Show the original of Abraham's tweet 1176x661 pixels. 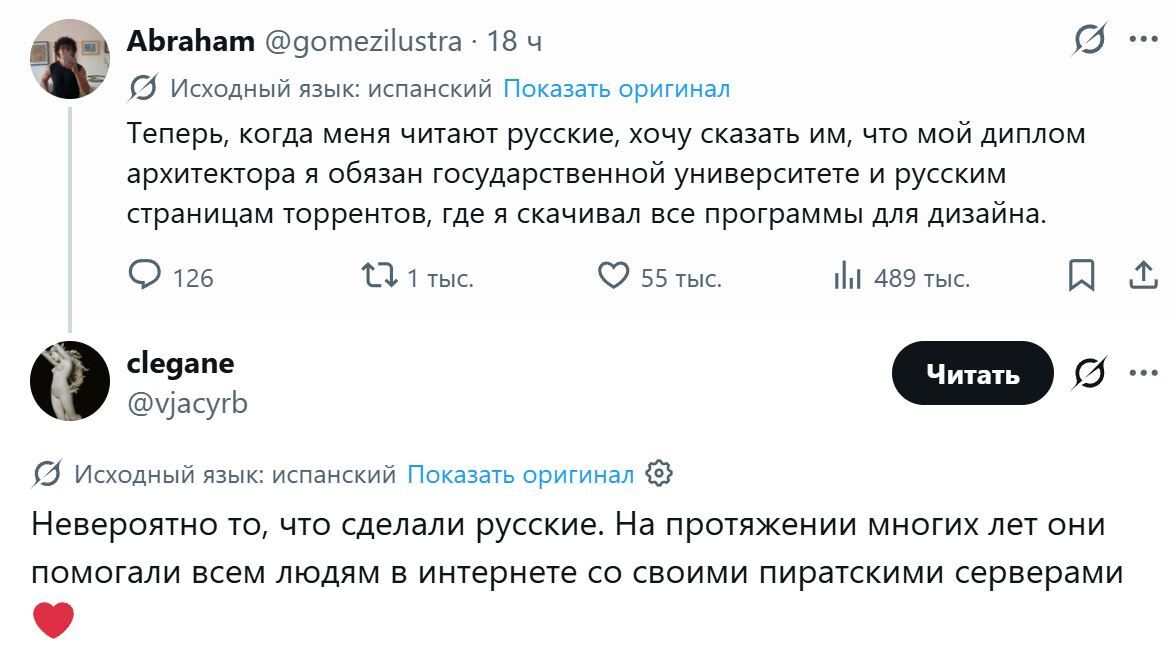pos(616,89)
